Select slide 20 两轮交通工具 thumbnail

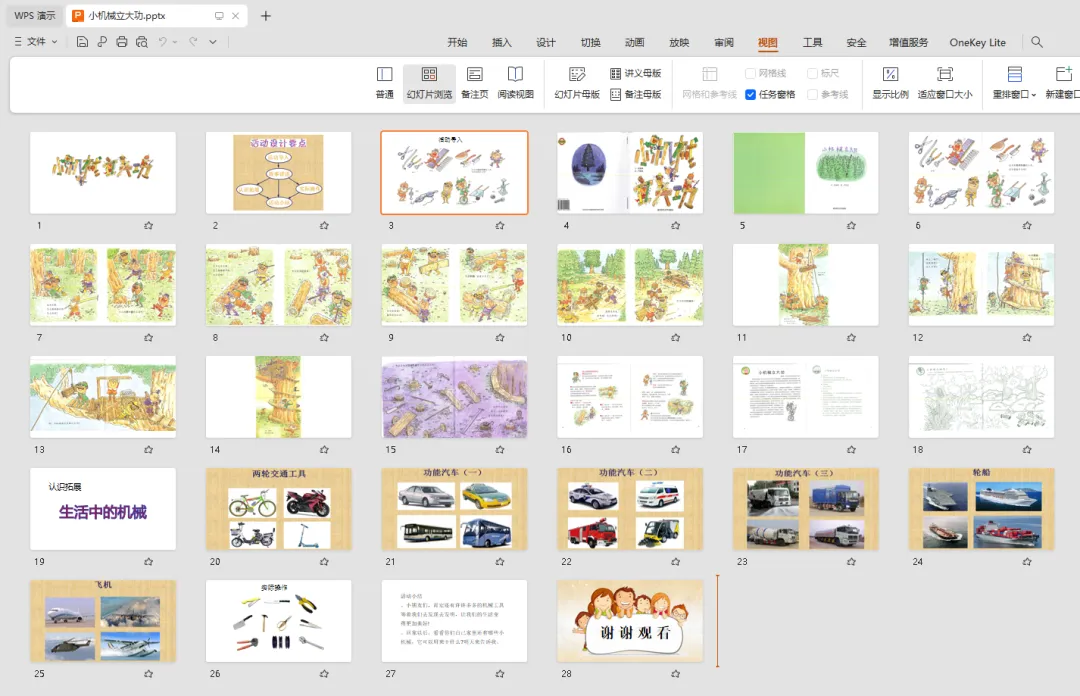(x=278, y=509)
